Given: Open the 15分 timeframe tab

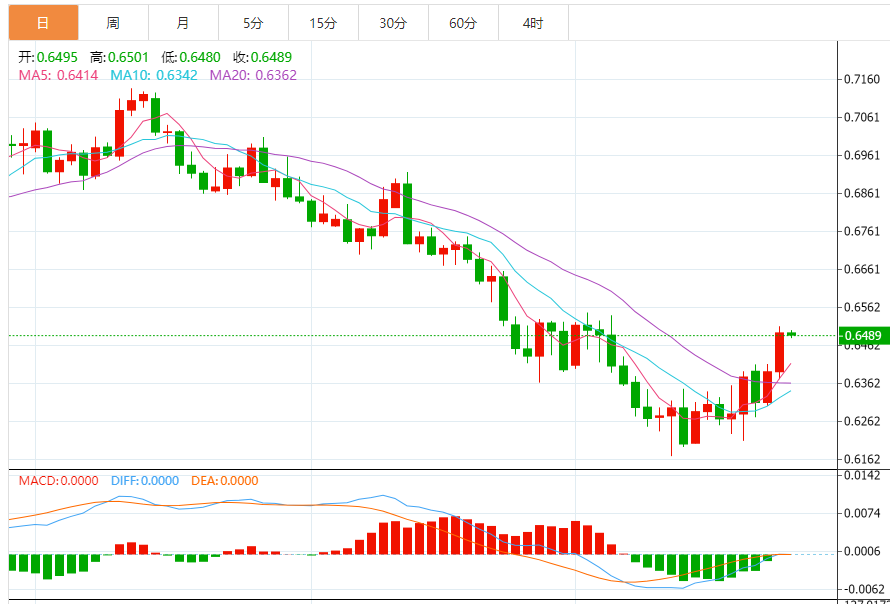Looking at the screenshot, I should [323, 23].
